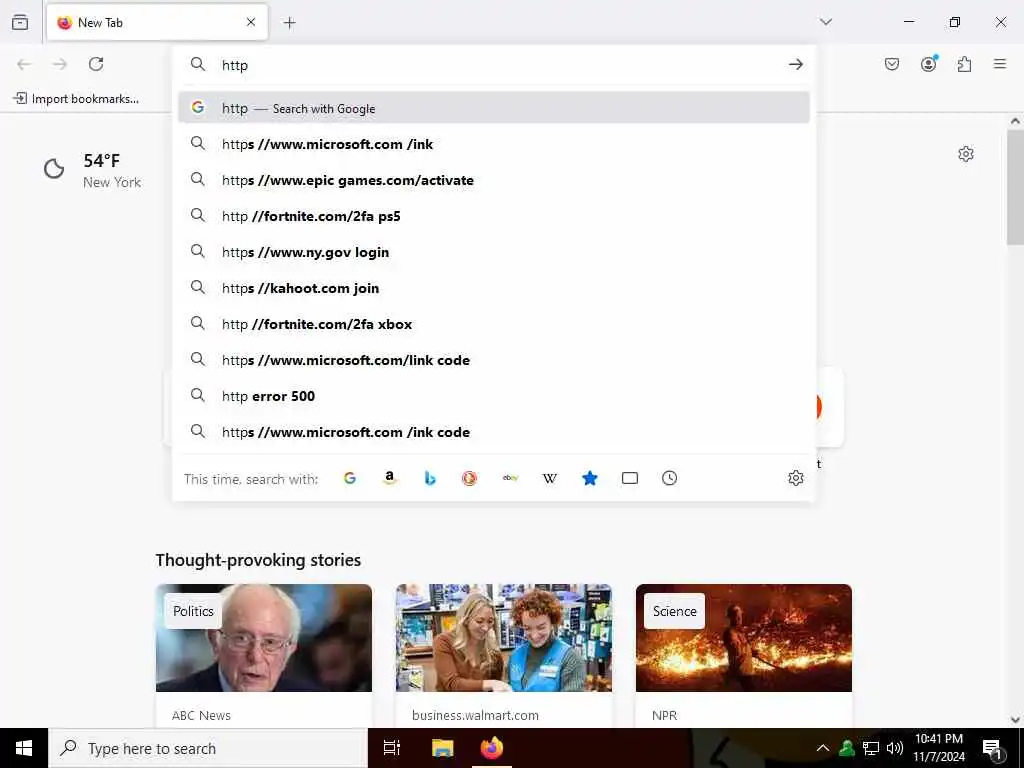Screen dimensions: 1024x768
Task: Select suggestion kahoot.com join
Action: pos(494,287)
